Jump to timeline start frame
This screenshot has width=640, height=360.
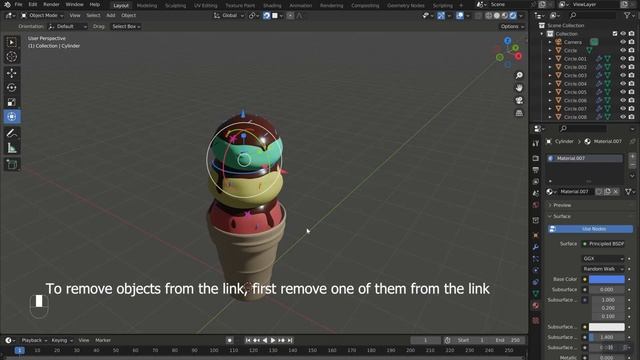(x=248, y=340)
